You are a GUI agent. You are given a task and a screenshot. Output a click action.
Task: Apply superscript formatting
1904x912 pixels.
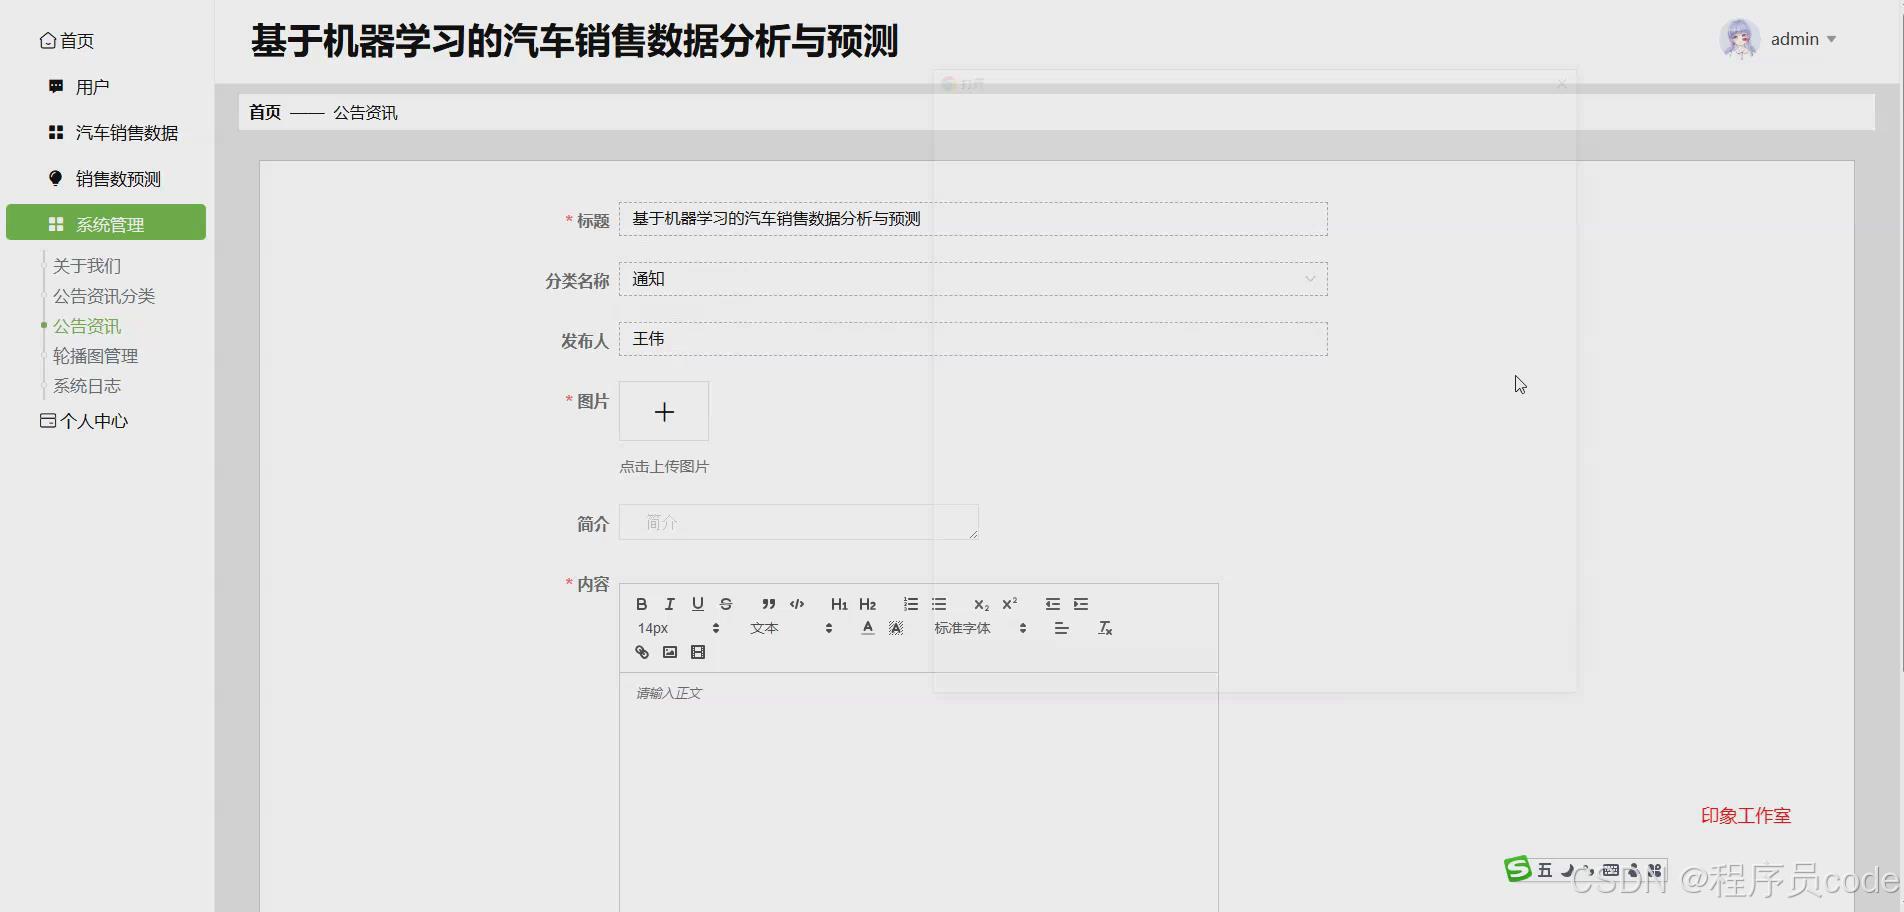coord(1009,604)
